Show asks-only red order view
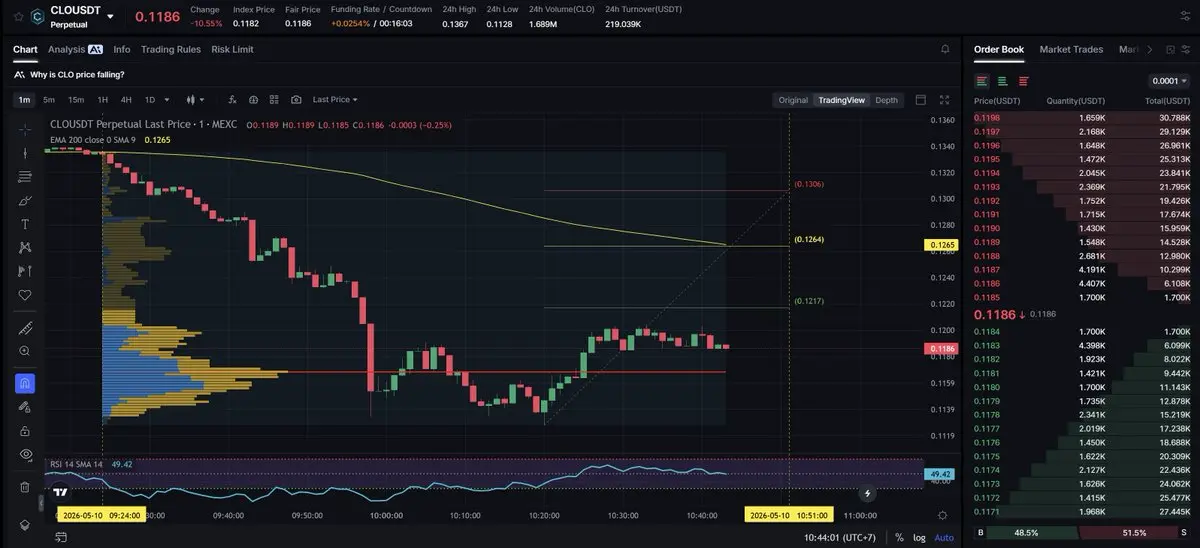Screen dimensions: 1200x548 coord(1023,81)
